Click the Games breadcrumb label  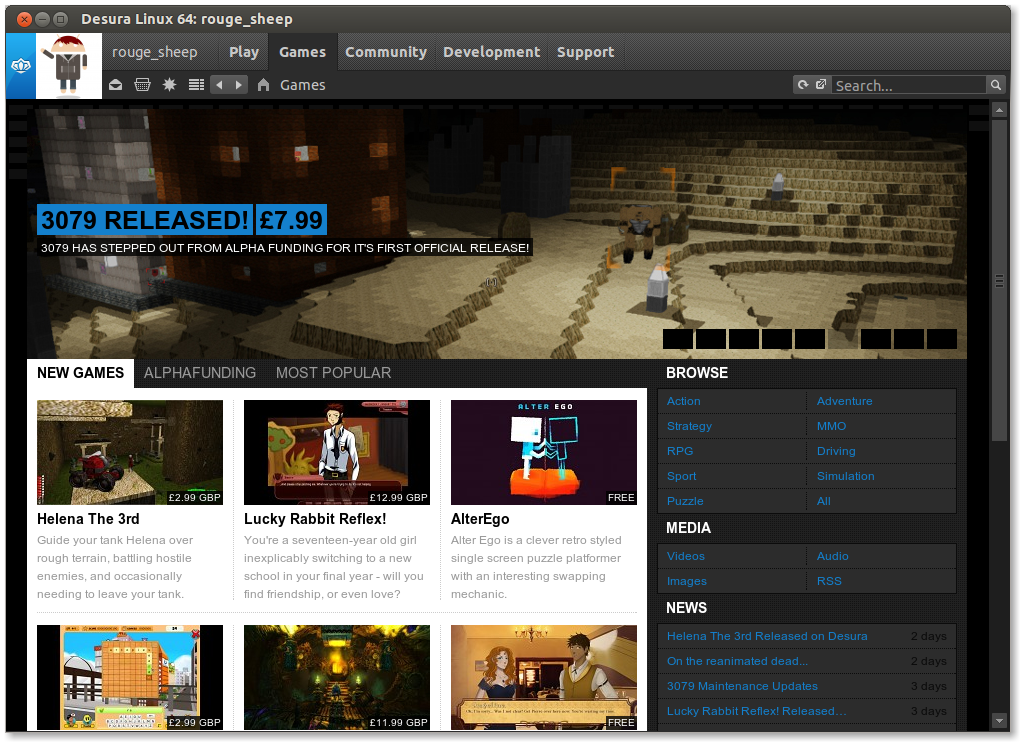[x=302, y=85]
